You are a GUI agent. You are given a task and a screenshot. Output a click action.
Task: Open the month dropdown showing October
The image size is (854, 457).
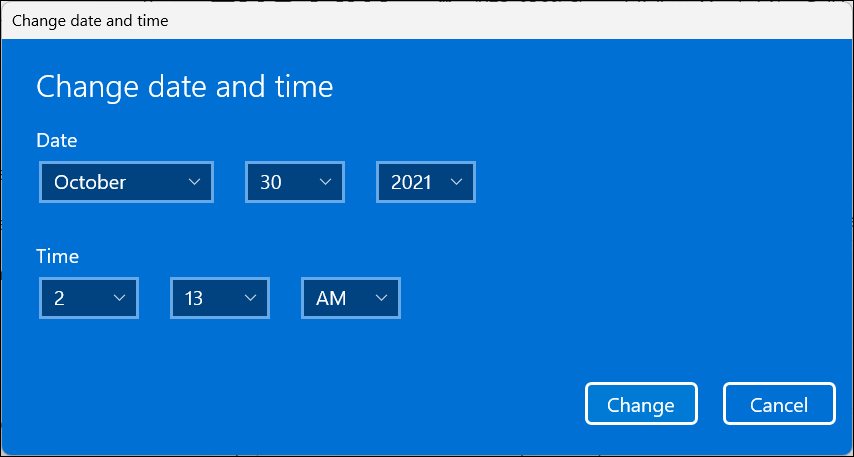(x=126, y=182)
